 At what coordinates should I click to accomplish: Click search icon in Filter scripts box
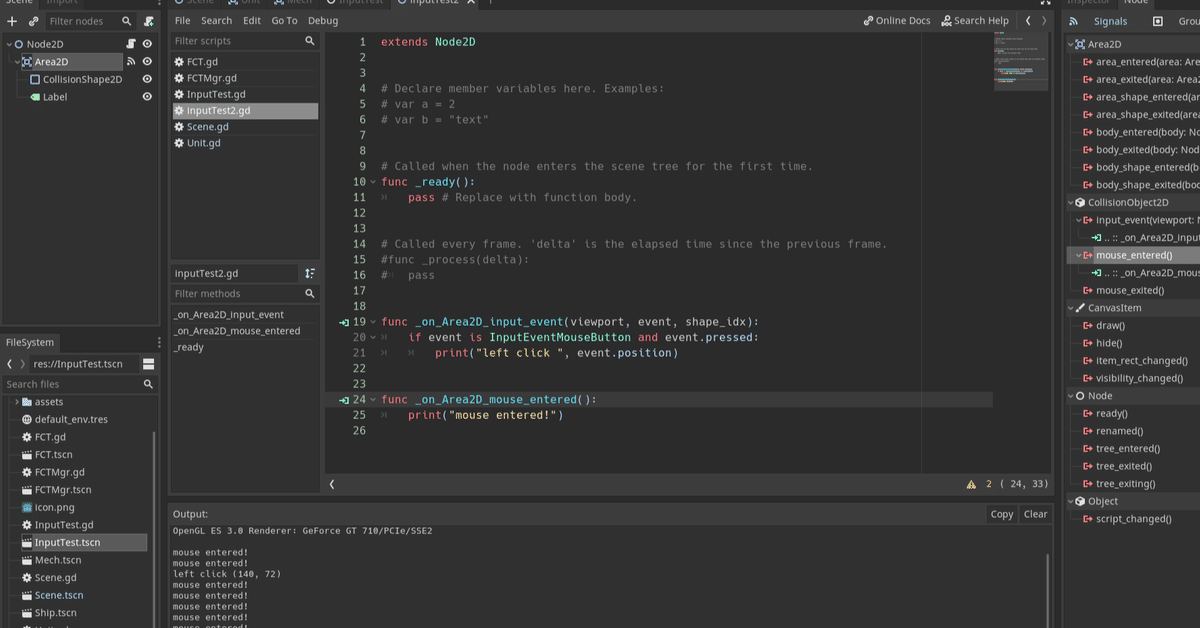[310, 41]
